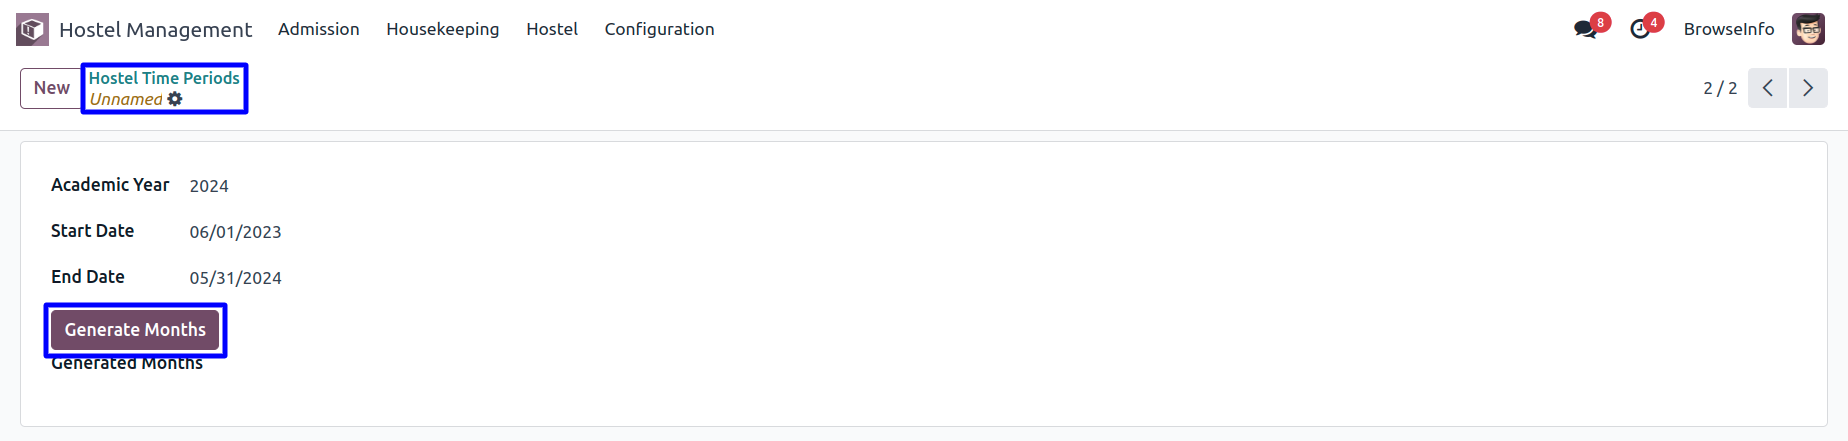The width and height of the screenshot is (1848, 441).
Task: Select the Start Date field 06/01/2023
Action: (x=236, y=232)
